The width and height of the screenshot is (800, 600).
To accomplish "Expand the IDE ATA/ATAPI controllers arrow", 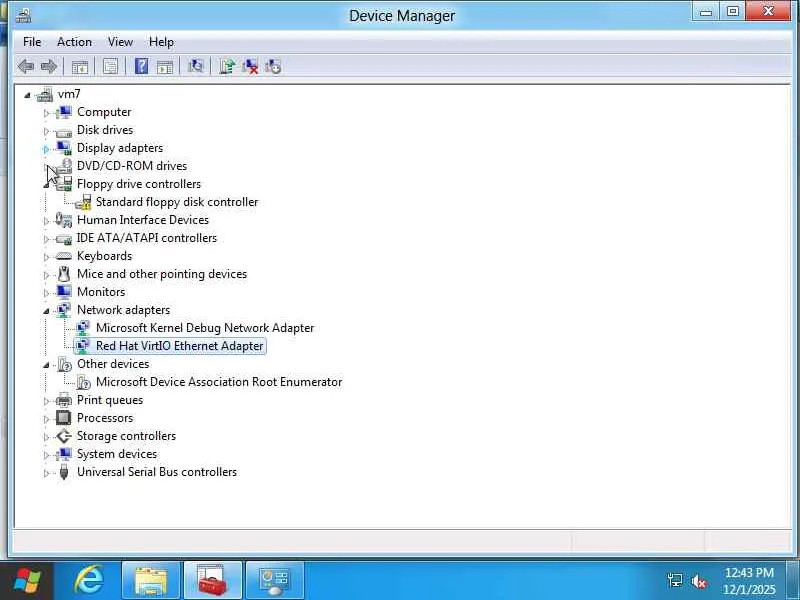I will [x=46, y=239].
